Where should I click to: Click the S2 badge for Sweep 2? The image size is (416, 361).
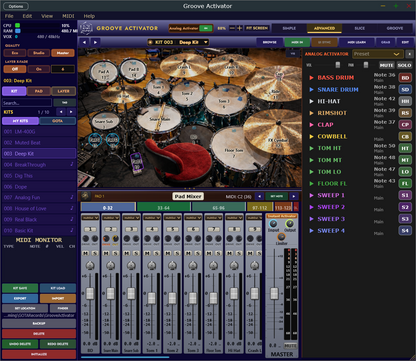(405, 207)
